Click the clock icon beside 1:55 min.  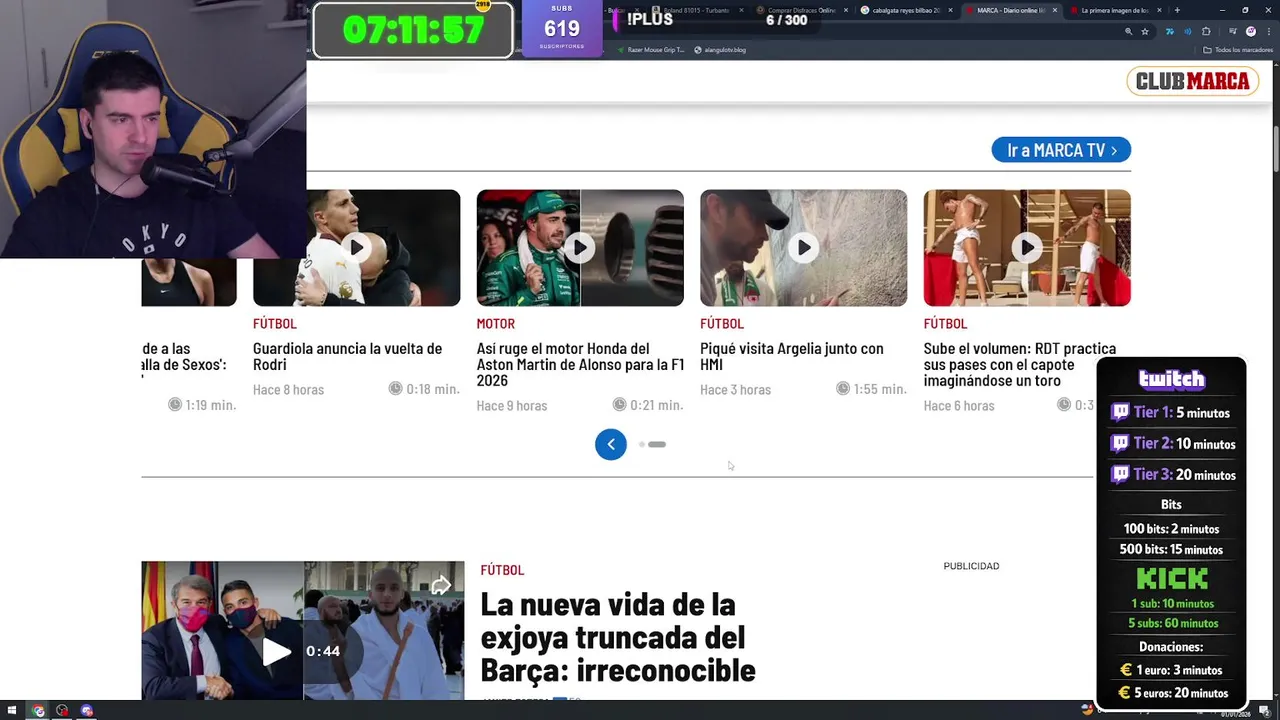[843, 389]
